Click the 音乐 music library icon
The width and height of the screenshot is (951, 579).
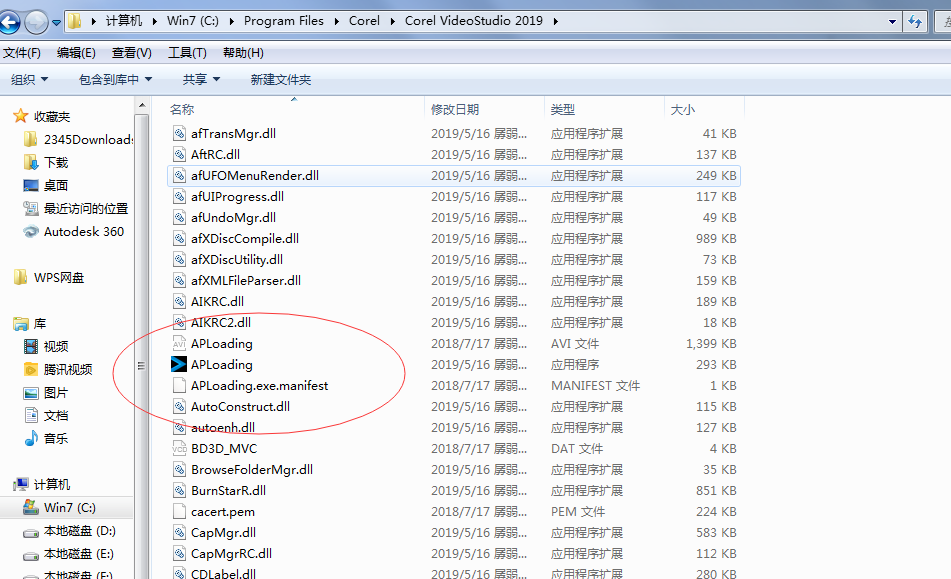30,439
